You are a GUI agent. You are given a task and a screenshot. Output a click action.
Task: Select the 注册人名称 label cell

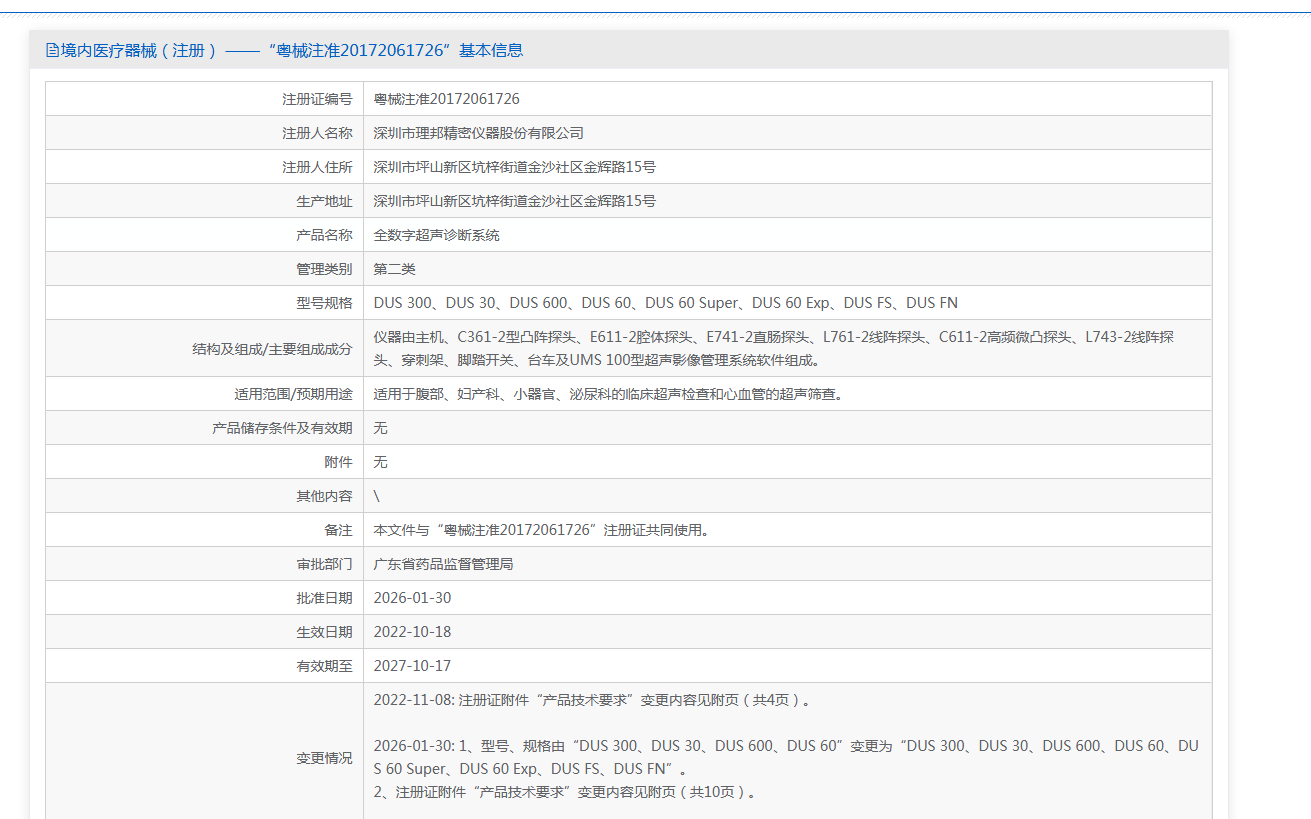(204, 133)
